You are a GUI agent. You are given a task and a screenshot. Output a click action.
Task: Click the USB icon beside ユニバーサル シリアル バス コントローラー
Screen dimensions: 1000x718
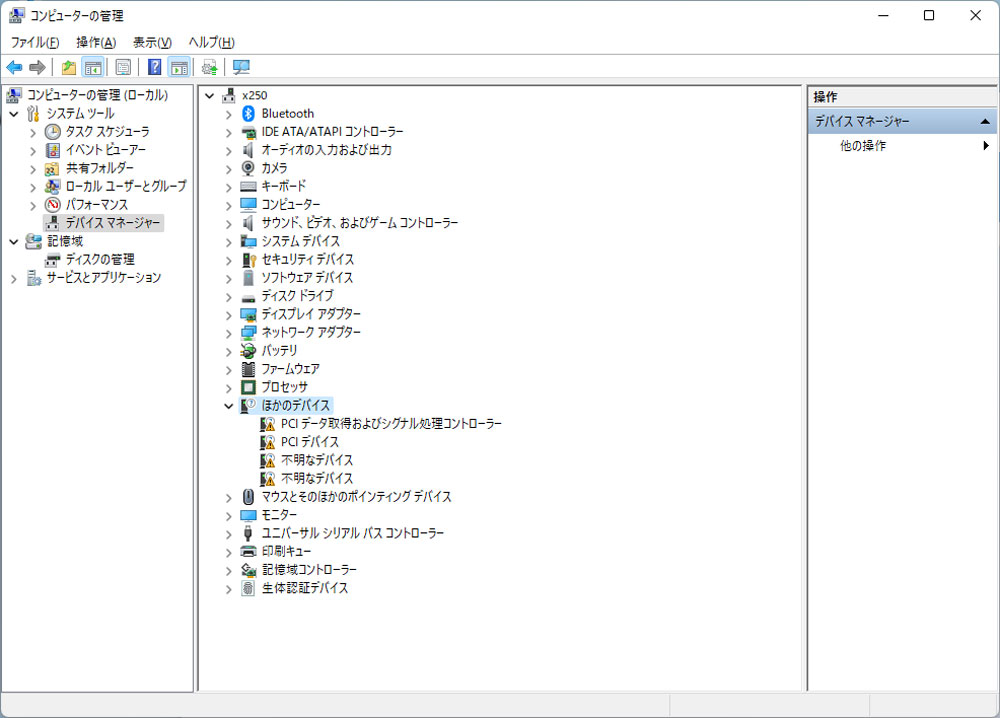click(248, 533)
